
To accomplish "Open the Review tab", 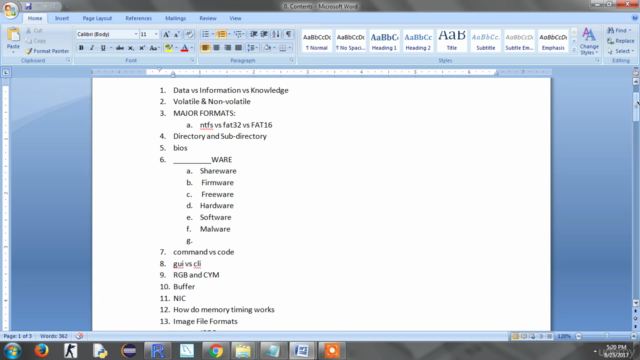I will click(208, 18).
